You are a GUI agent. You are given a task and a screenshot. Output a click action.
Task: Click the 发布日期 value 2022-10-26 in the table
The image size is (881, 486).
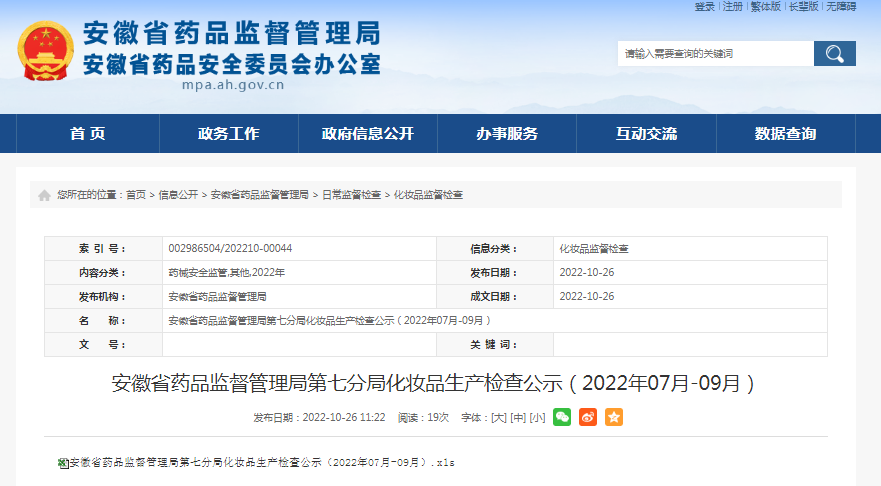coord(587,272)
